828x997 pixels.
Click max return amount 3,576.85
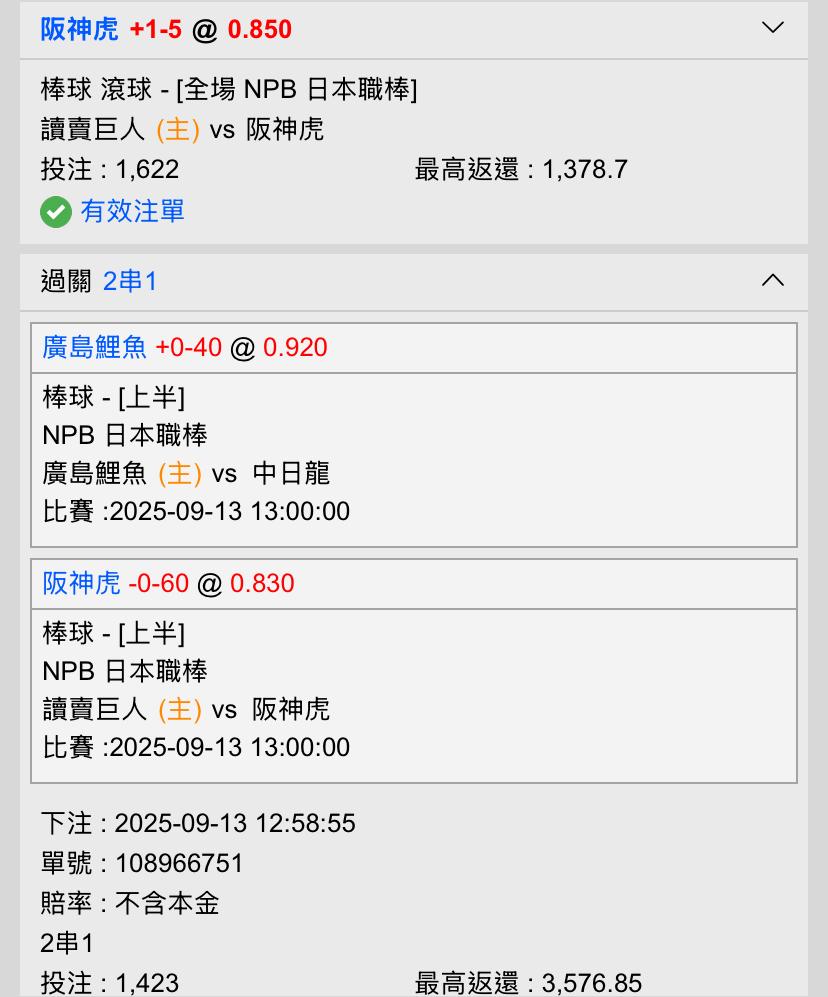pos(592,983)
